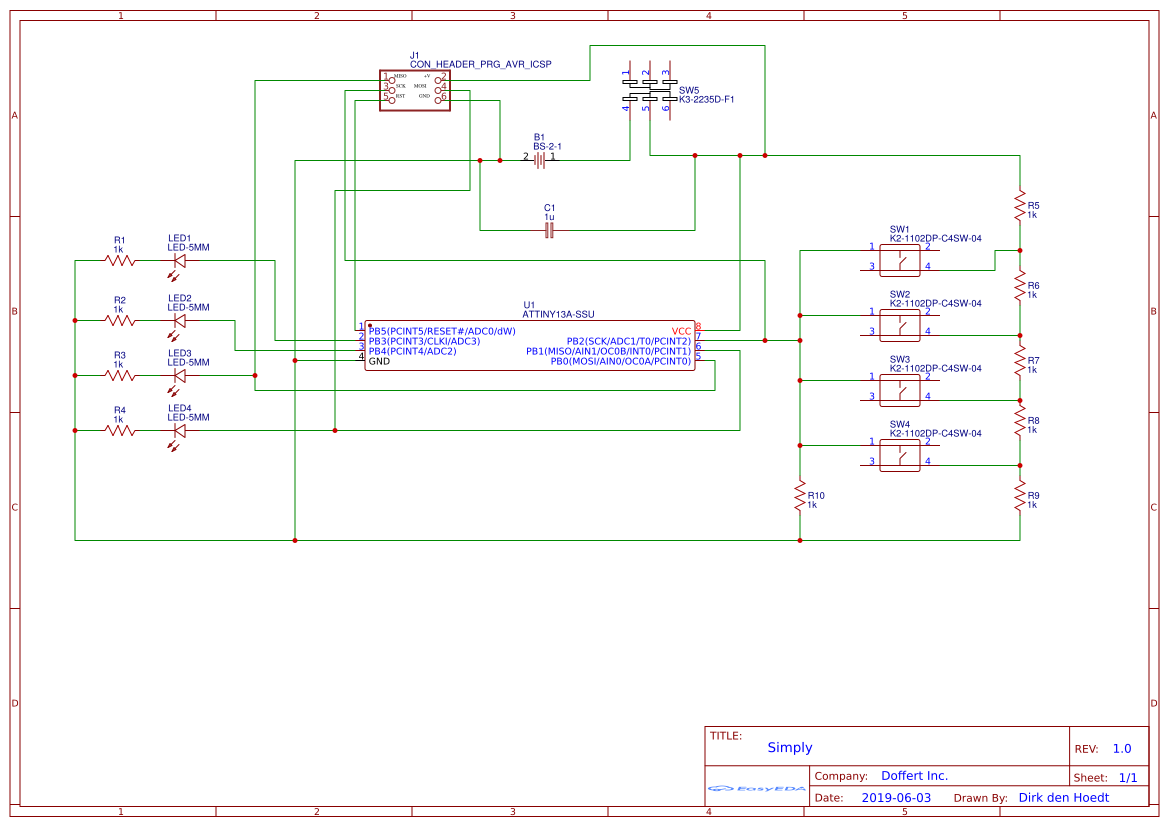Click the CON_HEADER_PRG_AVR_ICSP label

(x=481, y=65)
